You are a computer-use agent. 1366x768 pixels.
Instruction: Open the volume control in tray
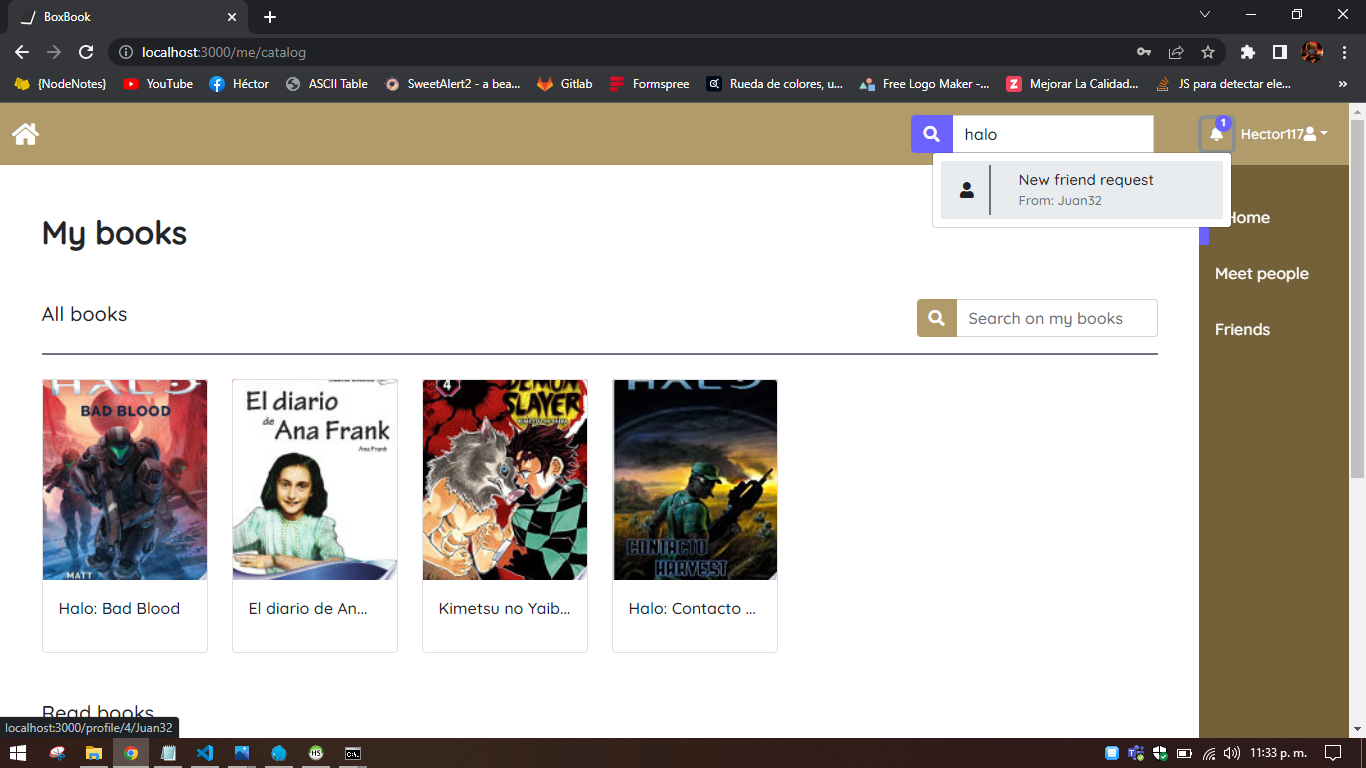[1232, 753]
